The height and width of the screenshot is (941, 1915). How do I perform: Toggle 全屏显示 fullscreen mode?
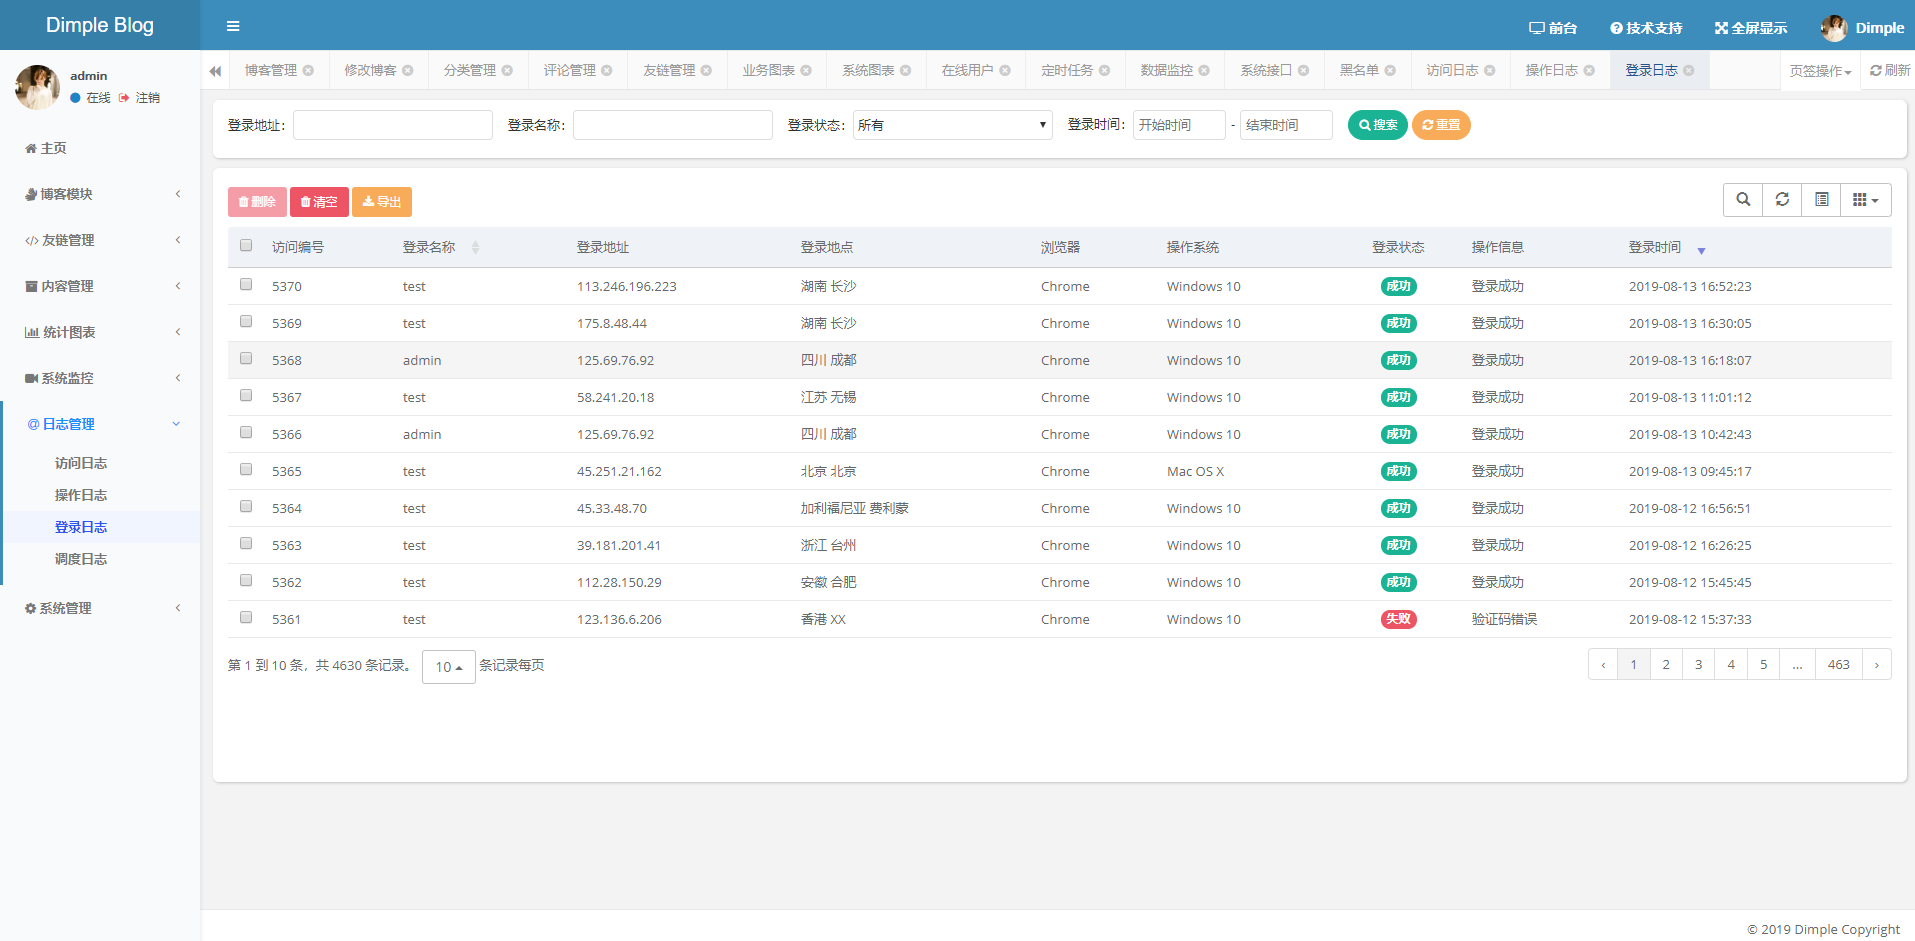(1751, 28)
